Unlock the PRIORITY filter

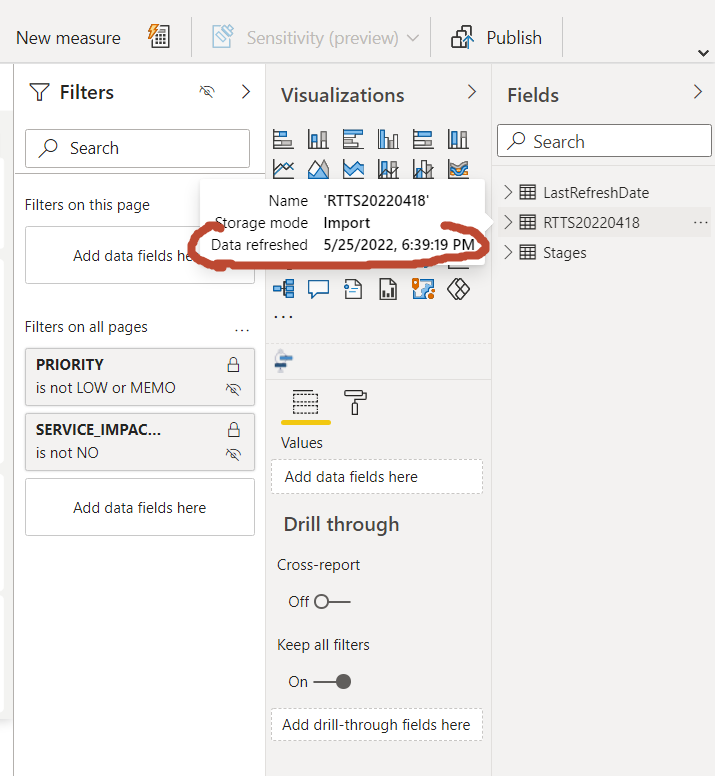point(234,365)
